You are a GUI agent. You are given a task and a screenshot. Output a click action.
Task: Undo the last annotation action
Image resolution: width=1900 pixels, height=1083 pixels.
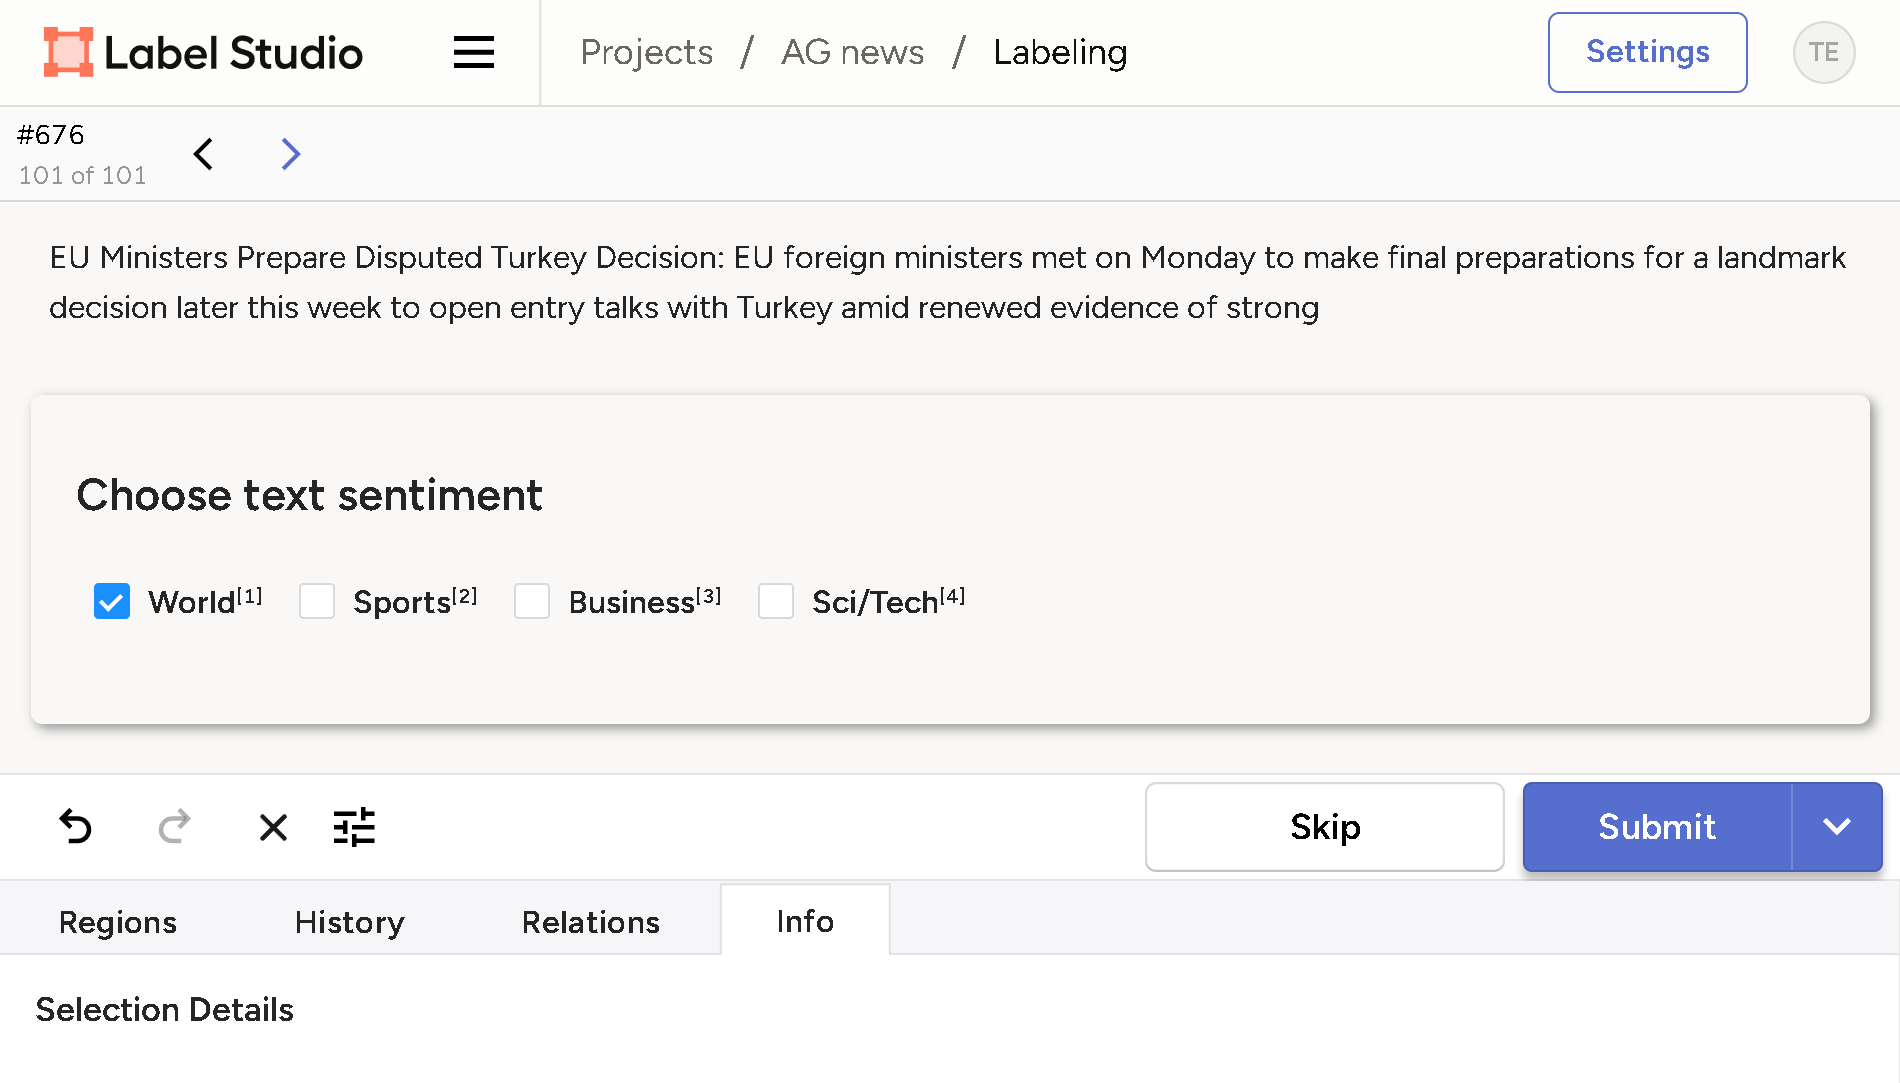tap(76, 827)
